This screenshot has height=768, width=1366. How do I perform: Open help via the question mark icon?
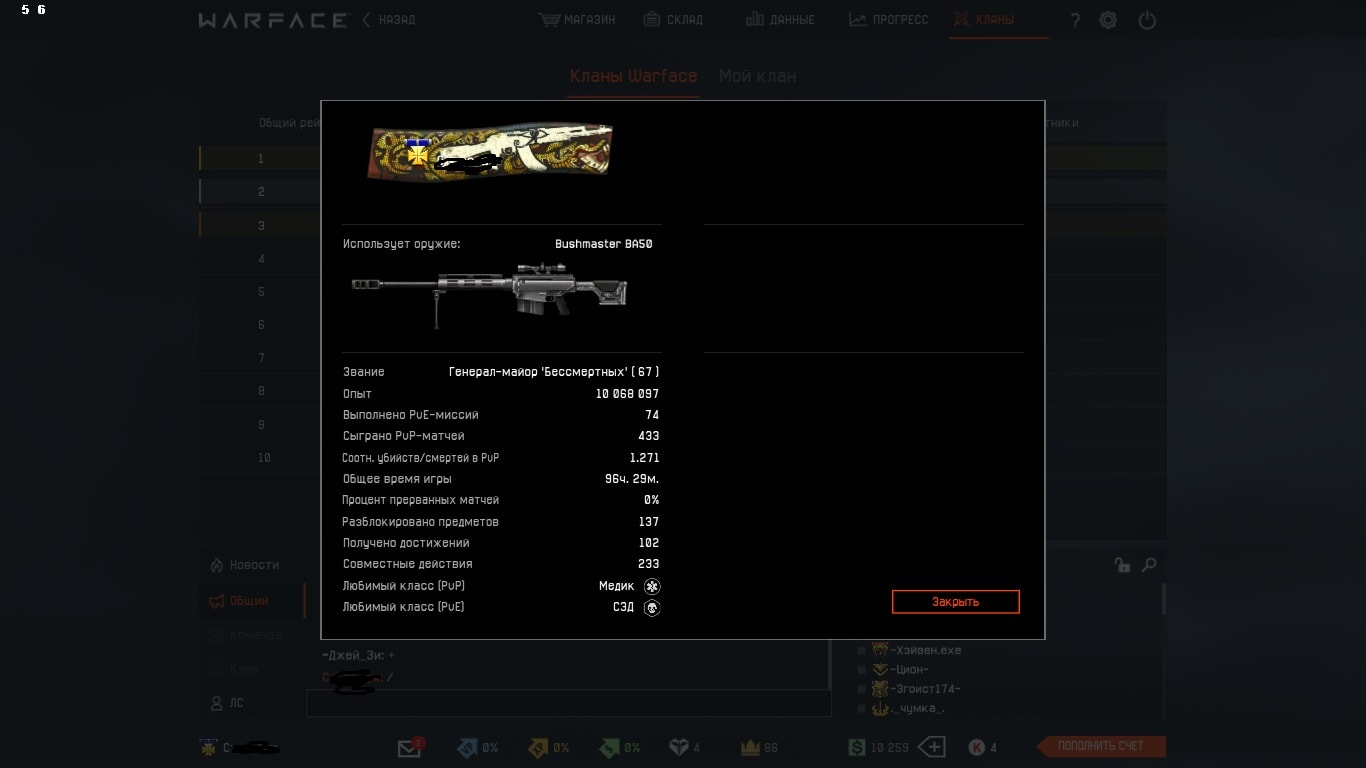(1075, 20)
